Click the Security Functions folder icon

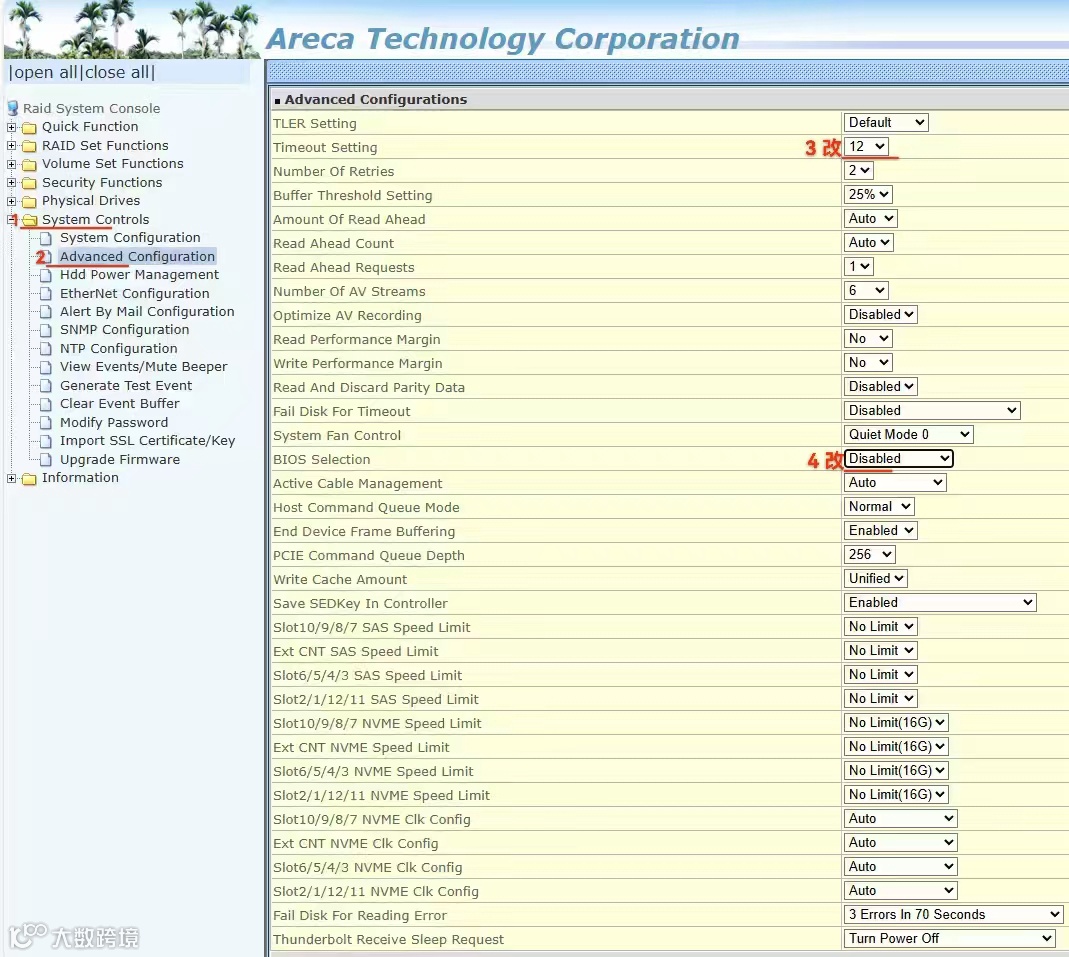29,183
